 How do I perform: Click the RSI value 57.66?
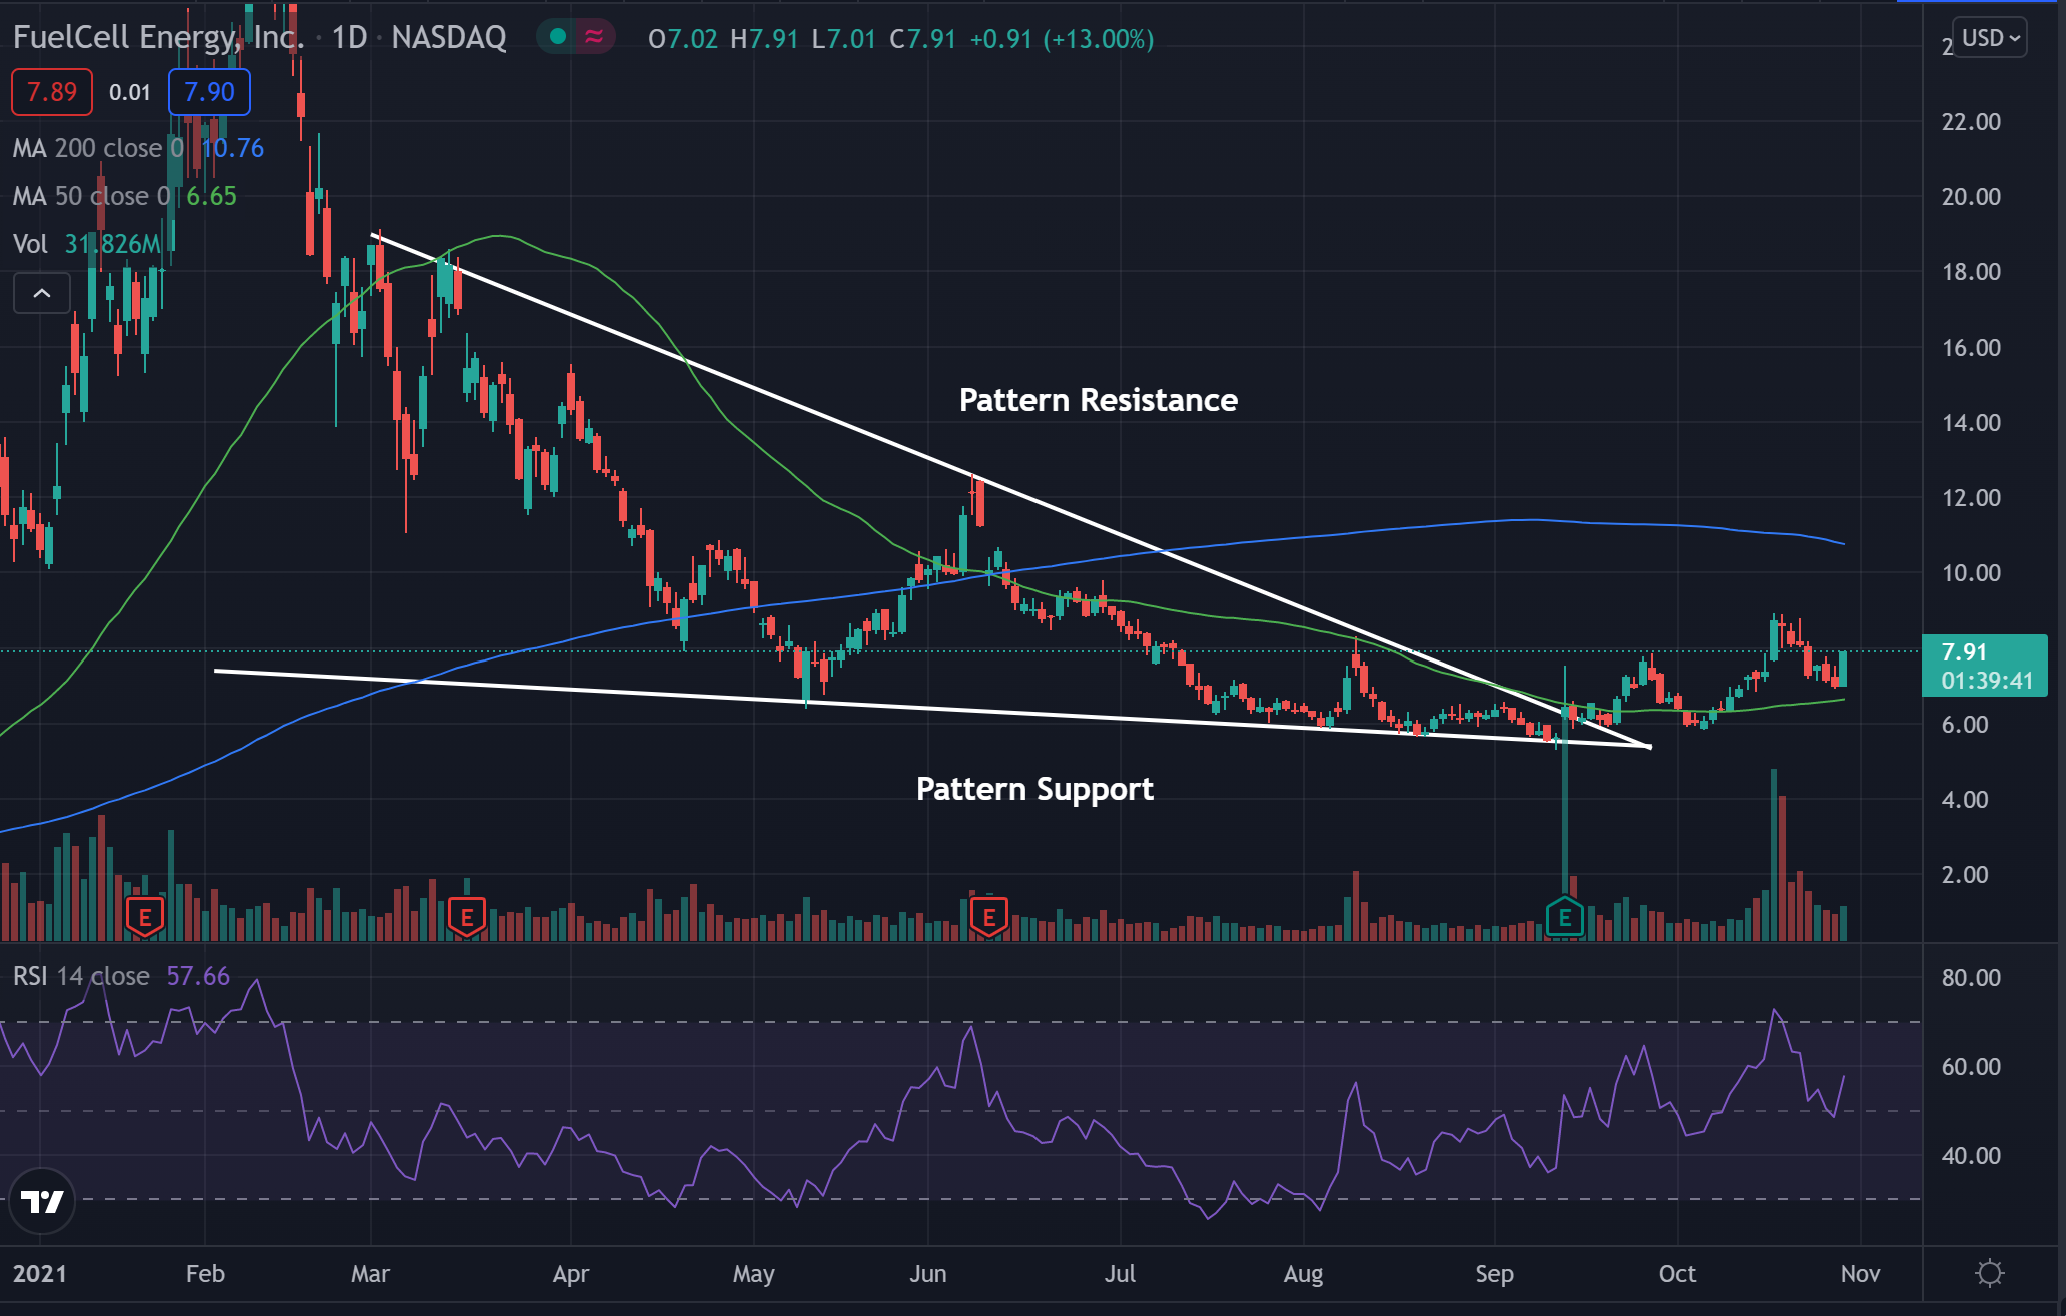[x=198, y=976]
